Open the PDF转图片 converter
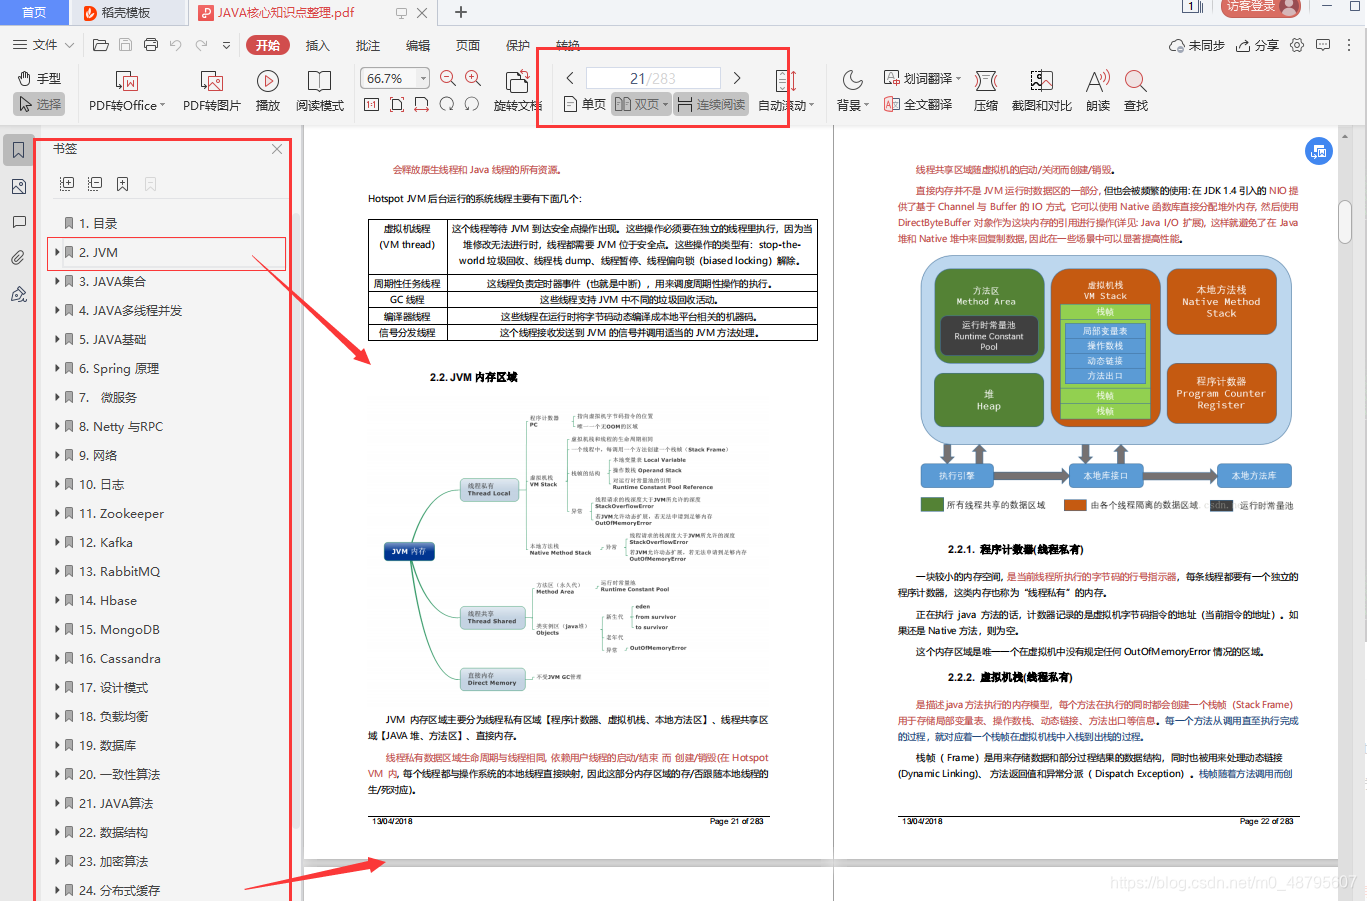 211,91
